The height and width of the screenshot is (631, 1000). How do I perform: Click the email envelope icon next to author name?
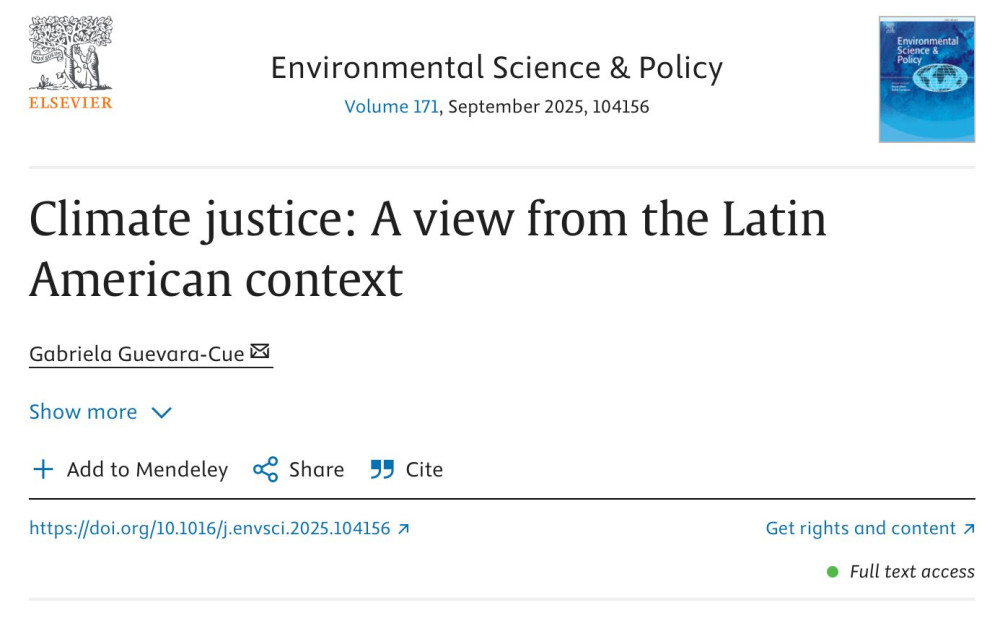pos(260,351)
